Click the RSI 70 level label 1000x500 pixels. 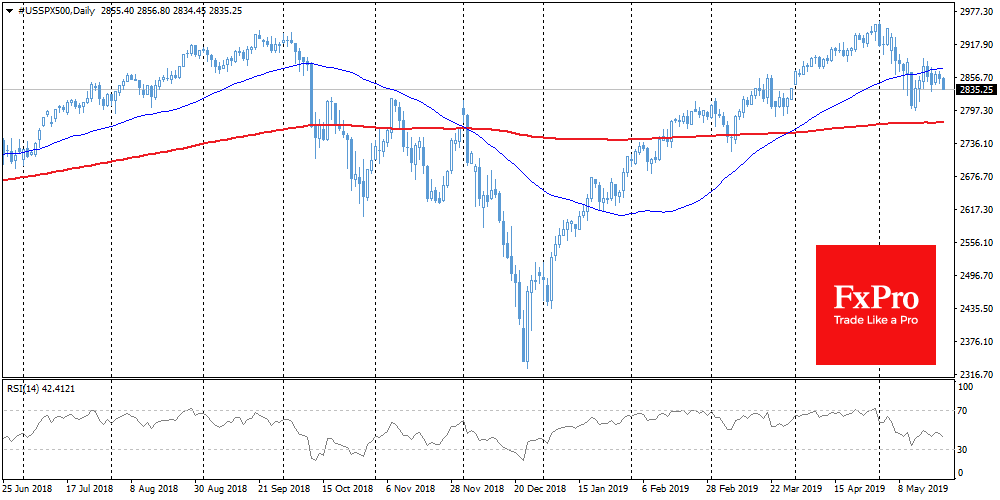[x=961, y=410]
